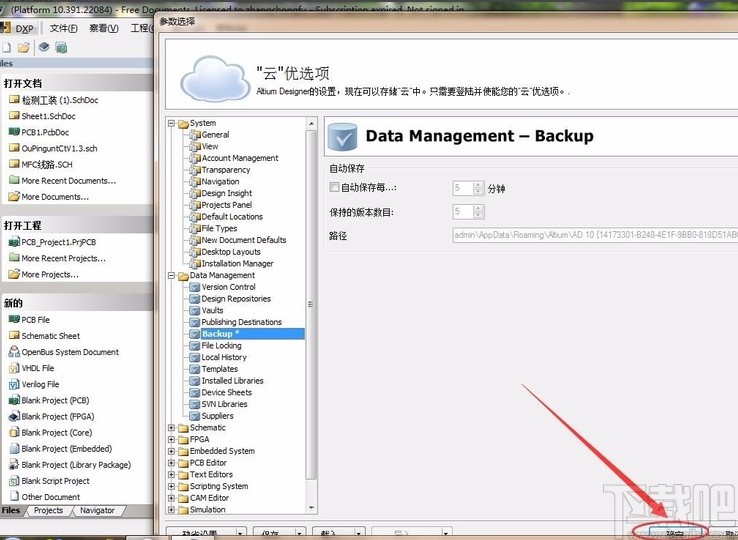The height and width of the screenshot is (540, 738).
Task: Expand the PCB Editor folder
Action: click(171, 463)
